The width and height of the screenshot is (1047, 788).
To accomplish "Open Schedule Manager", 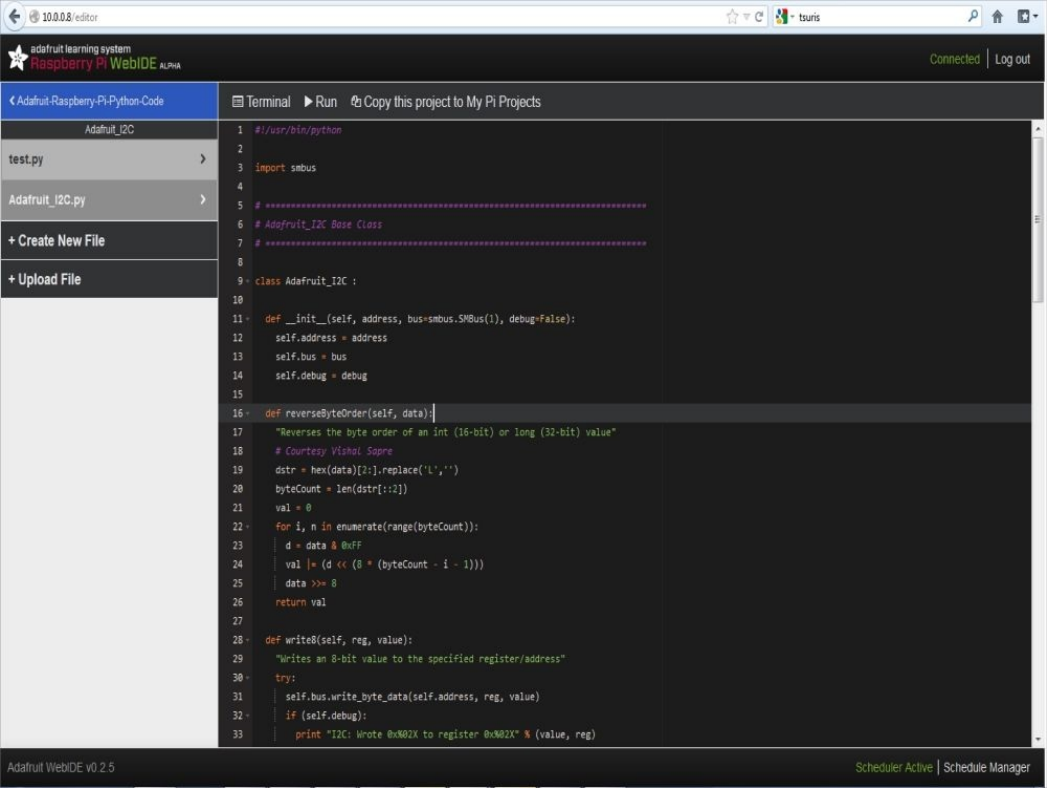I will click(986, 767).
